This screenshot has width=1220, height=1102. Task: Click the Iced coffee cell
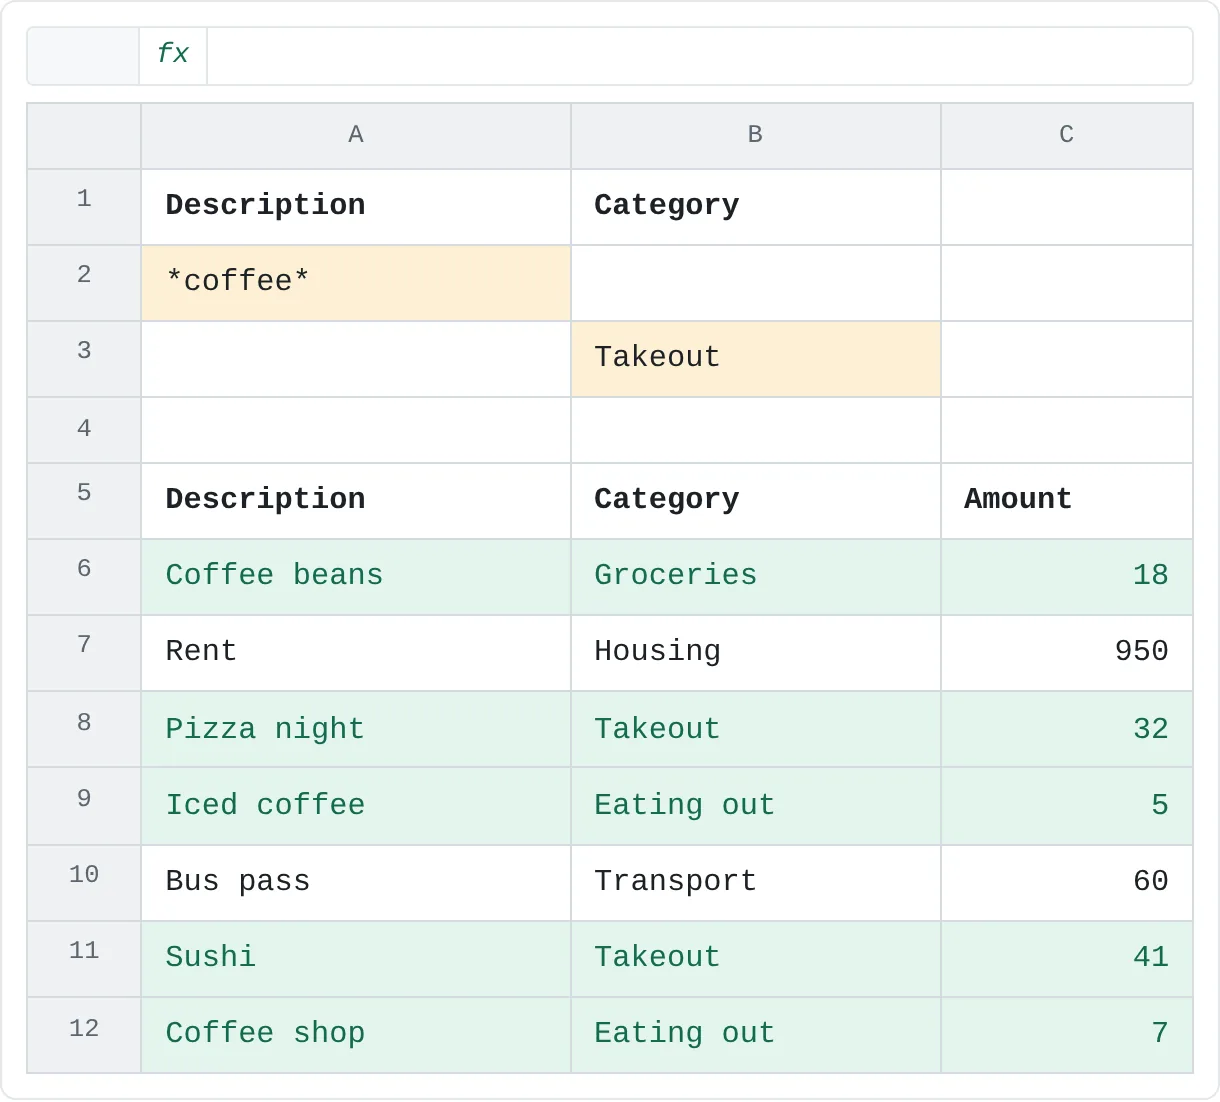pyautogui.click(x=356, y=806)
